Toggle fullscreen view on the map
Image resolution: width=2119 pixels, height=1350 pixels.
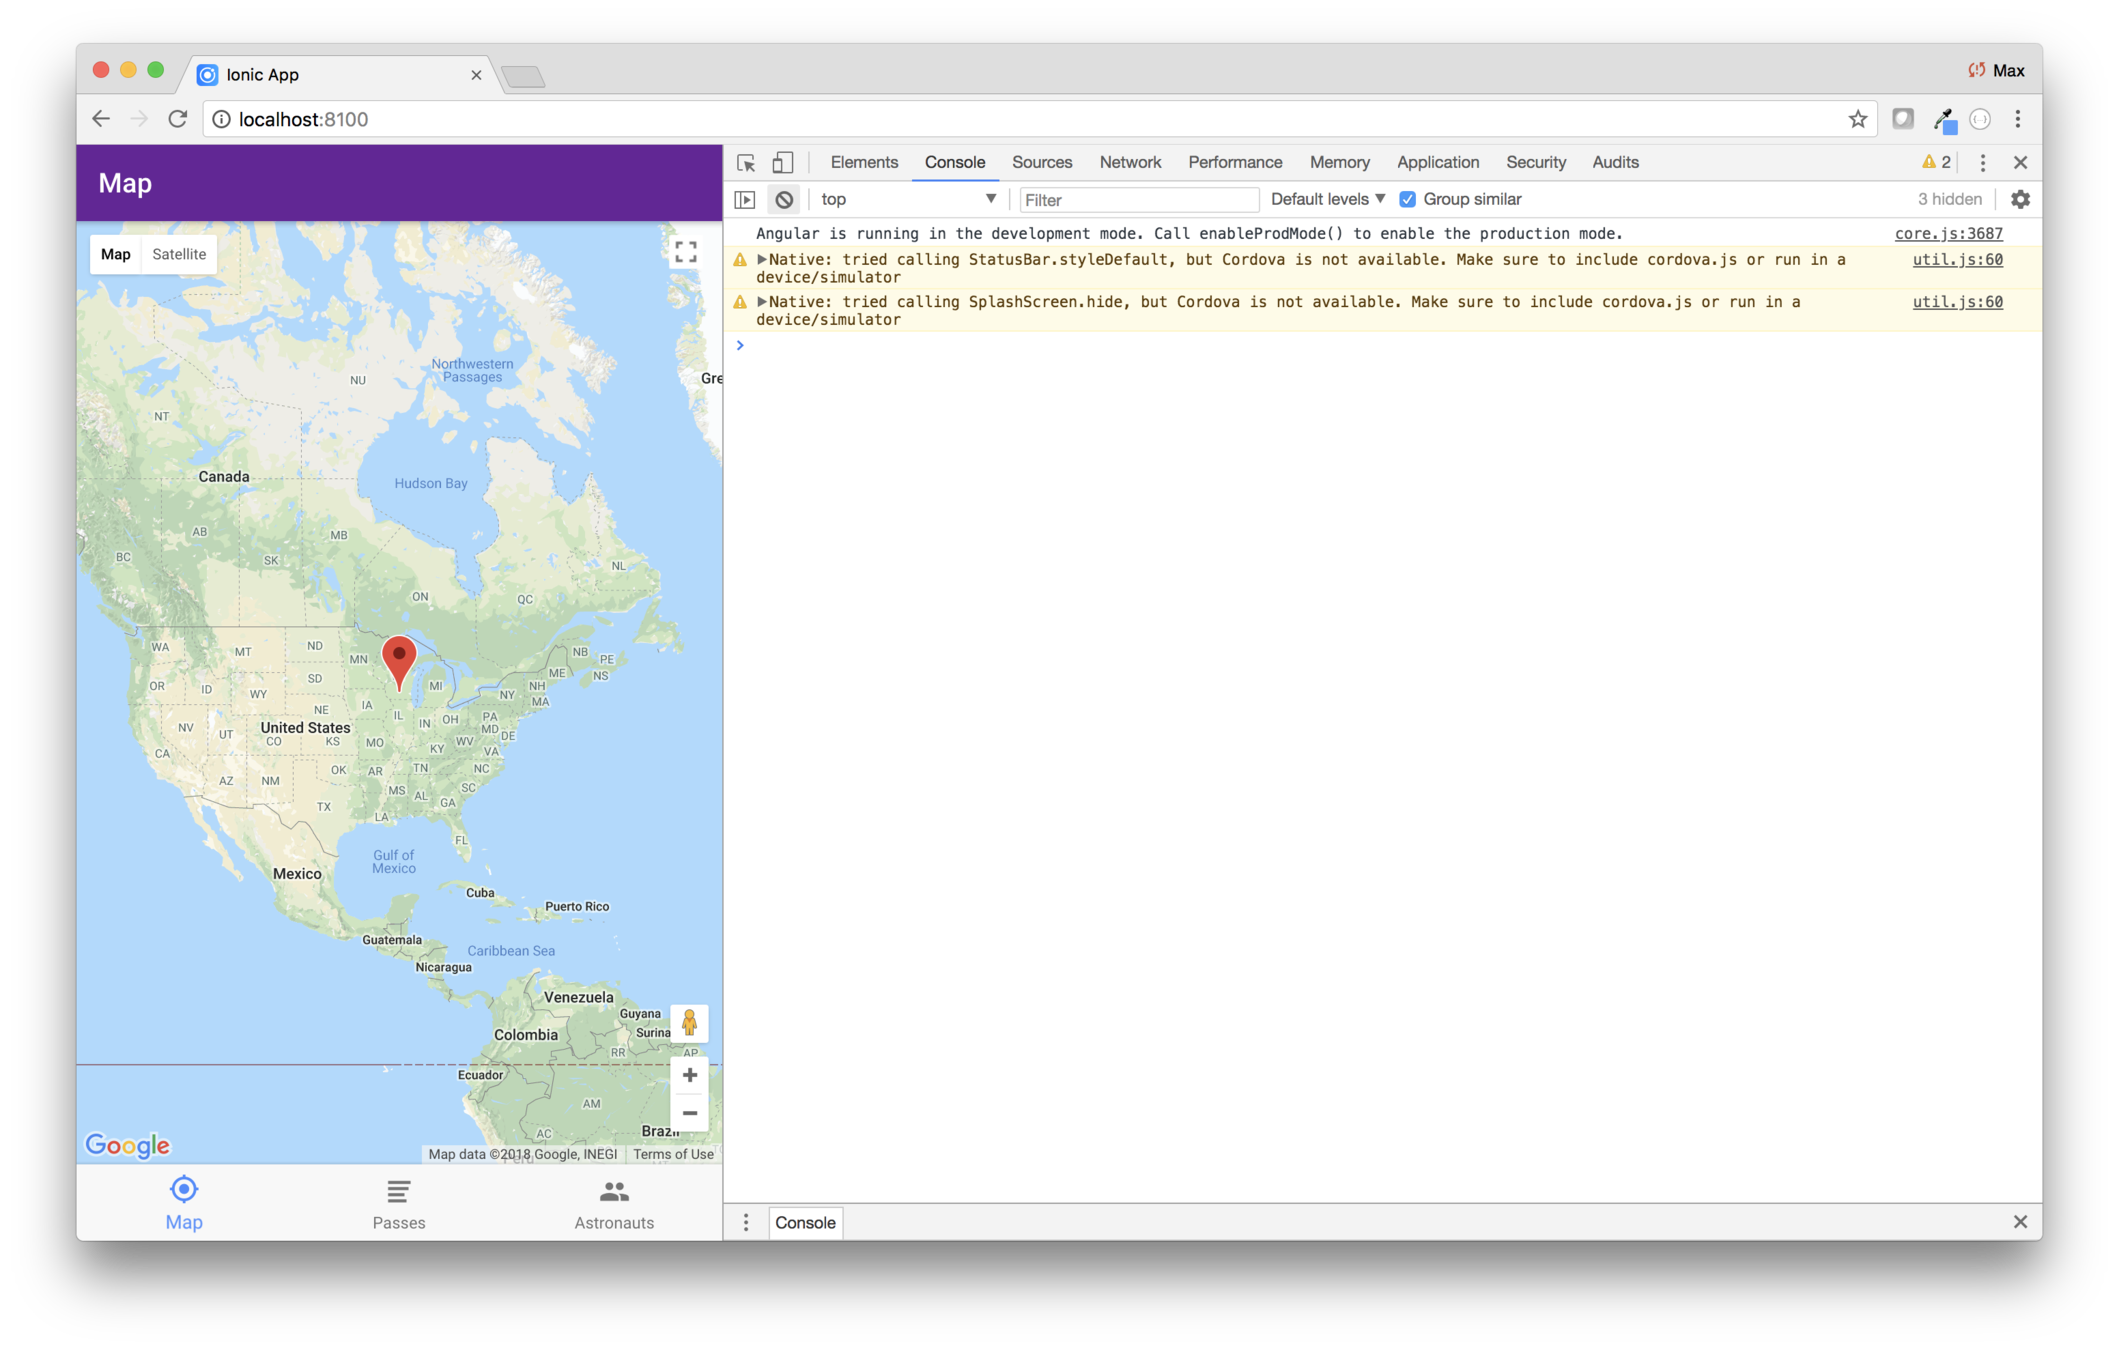pyautogui.click(x=686, y=252)
